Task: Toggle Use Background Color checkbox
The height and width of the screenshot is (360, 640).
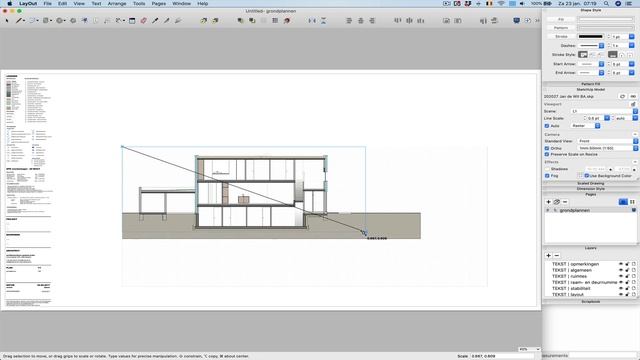Action: tap(587, 176)
